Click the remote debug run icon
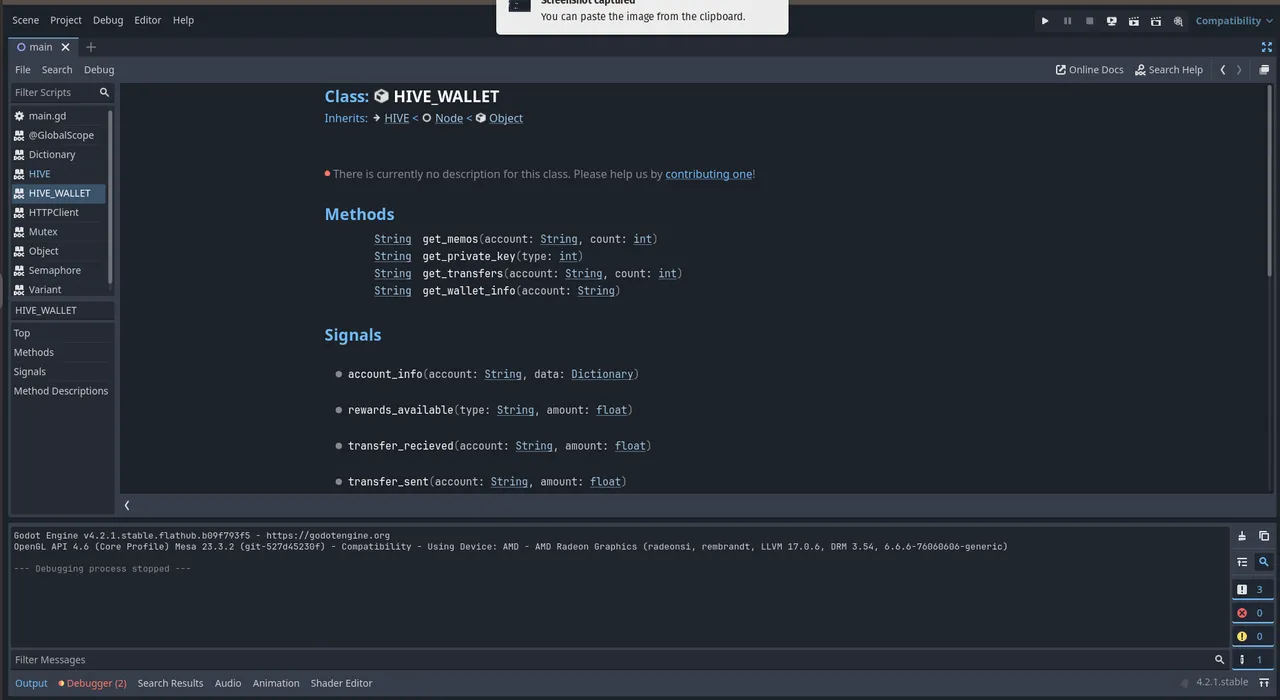Image resolution: width=1280 pixels, height=700 pixels. (x=1111, y=21)
